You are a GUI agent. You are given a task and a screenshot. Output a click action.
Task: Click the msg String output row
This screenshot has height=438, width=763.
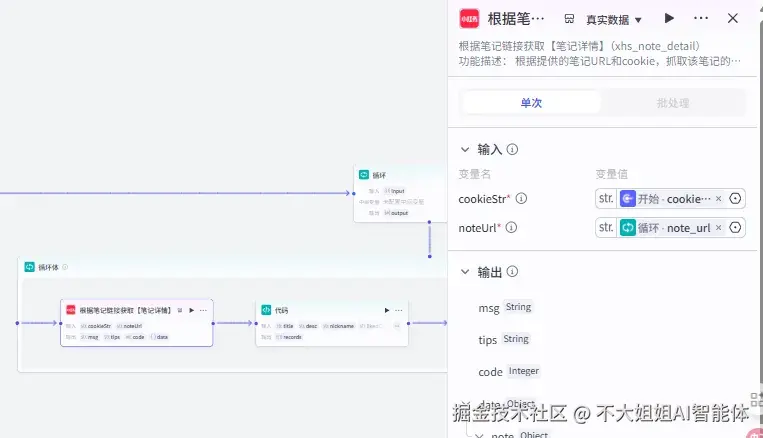pos(505,307)
